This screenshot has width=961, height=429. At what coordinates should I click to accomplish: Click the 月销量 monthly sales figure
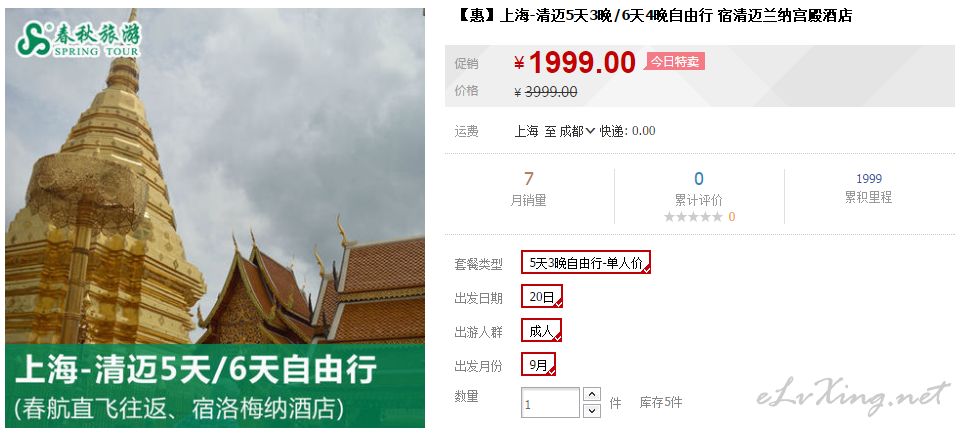pos(528,178)
